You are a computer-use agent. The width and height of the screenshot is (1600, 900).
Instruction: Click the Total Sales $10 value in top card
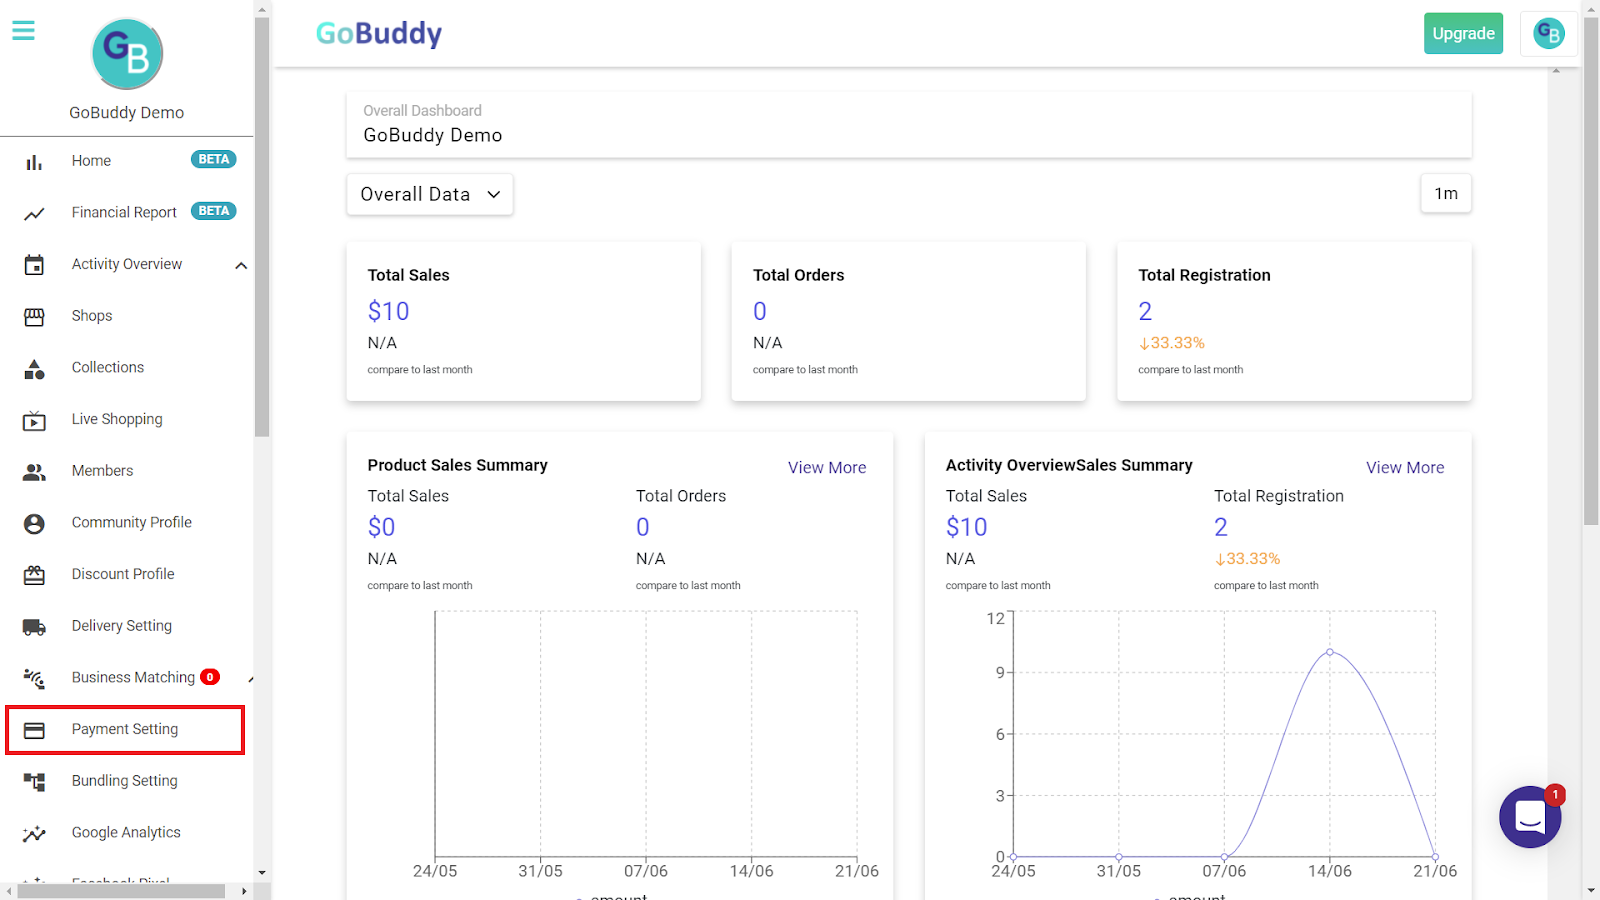[x=389, y=311]
